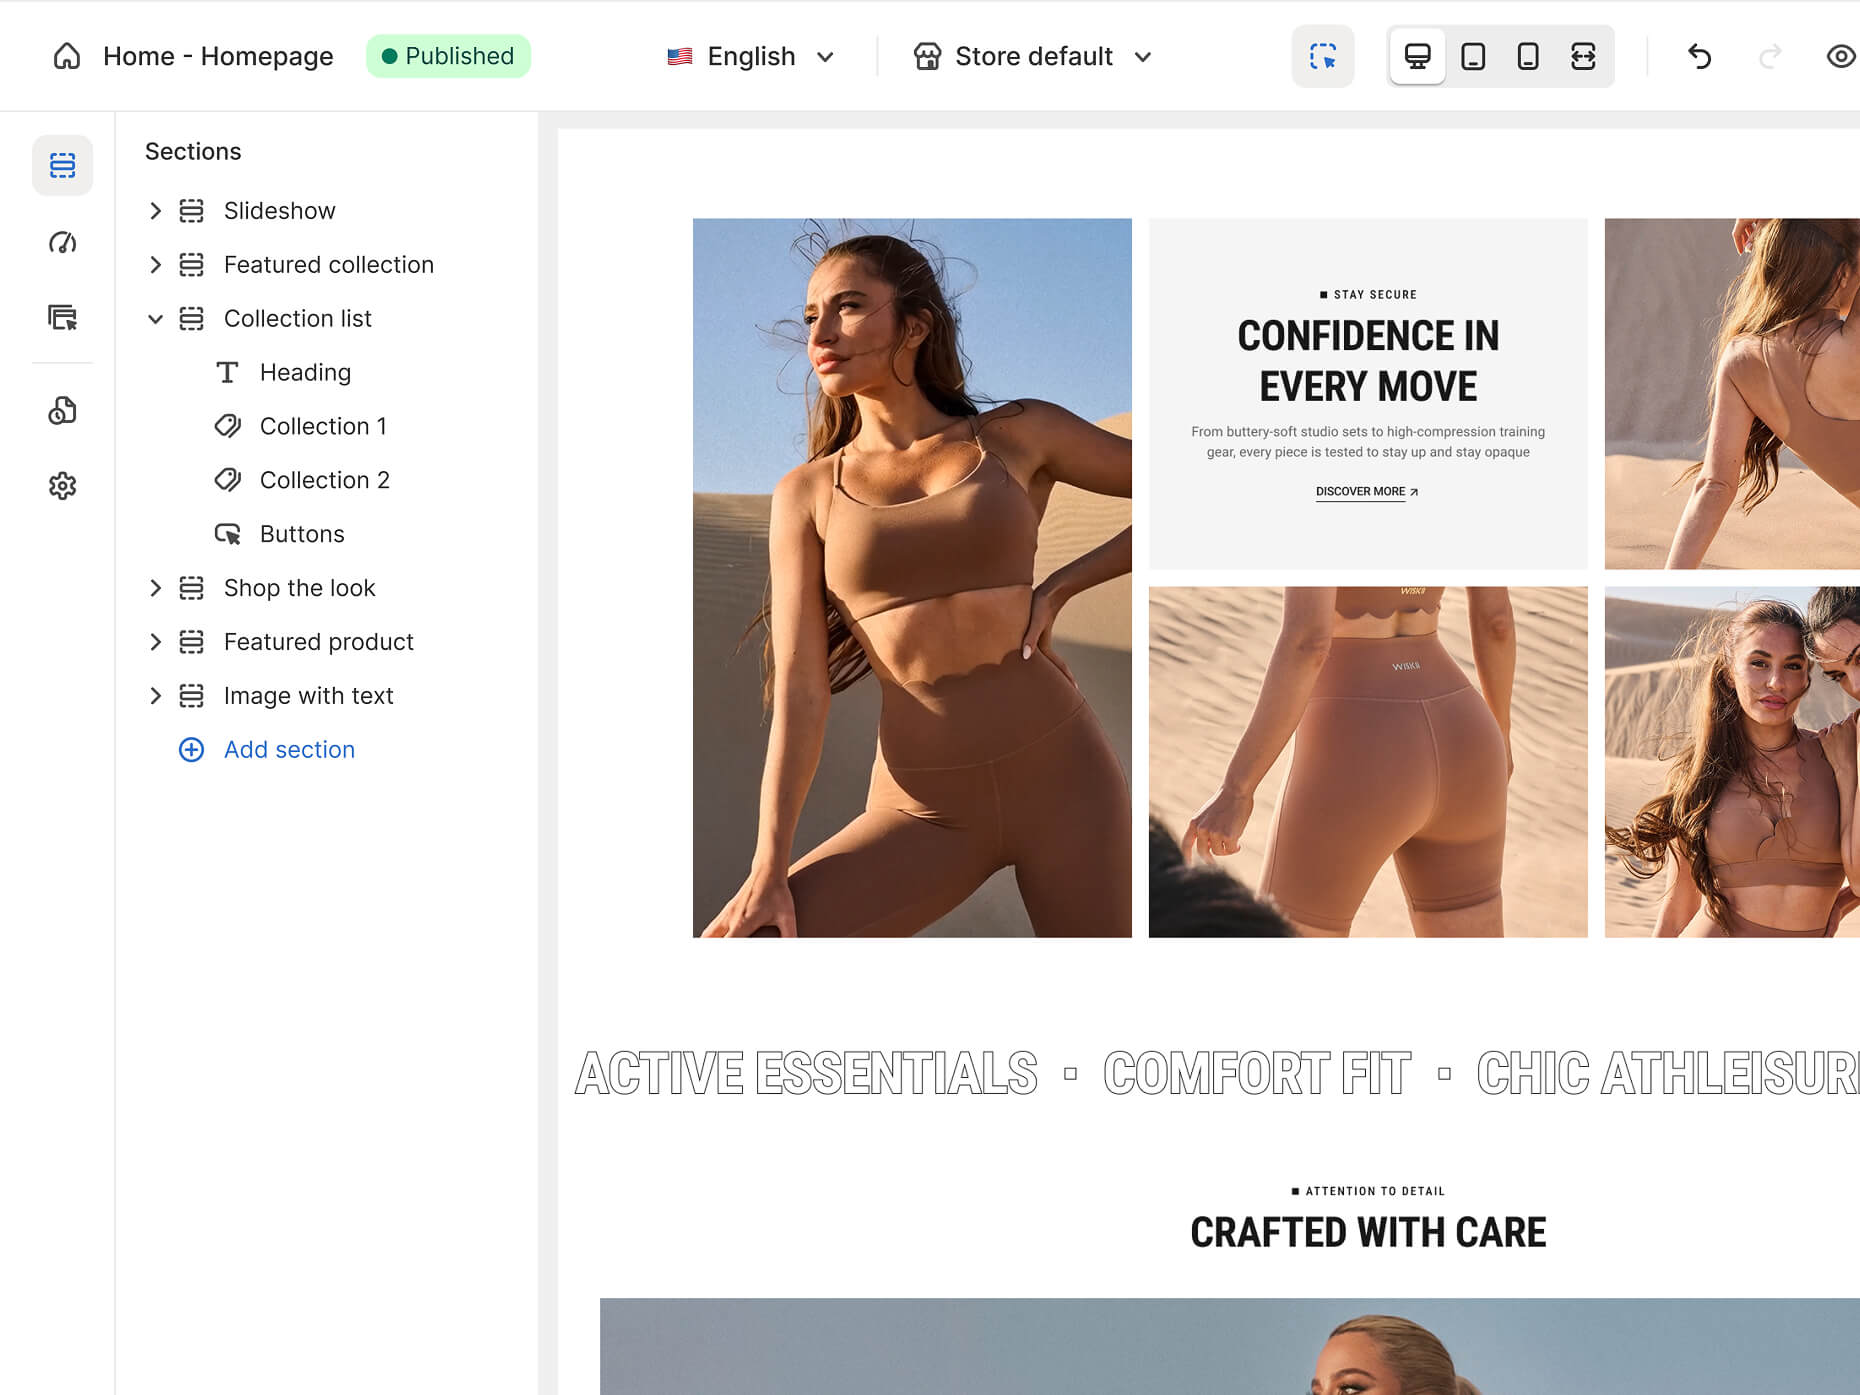Screen dimensions: 1860x1395
Task: Open the English language dropdown
Action: [x=751, y=56]
